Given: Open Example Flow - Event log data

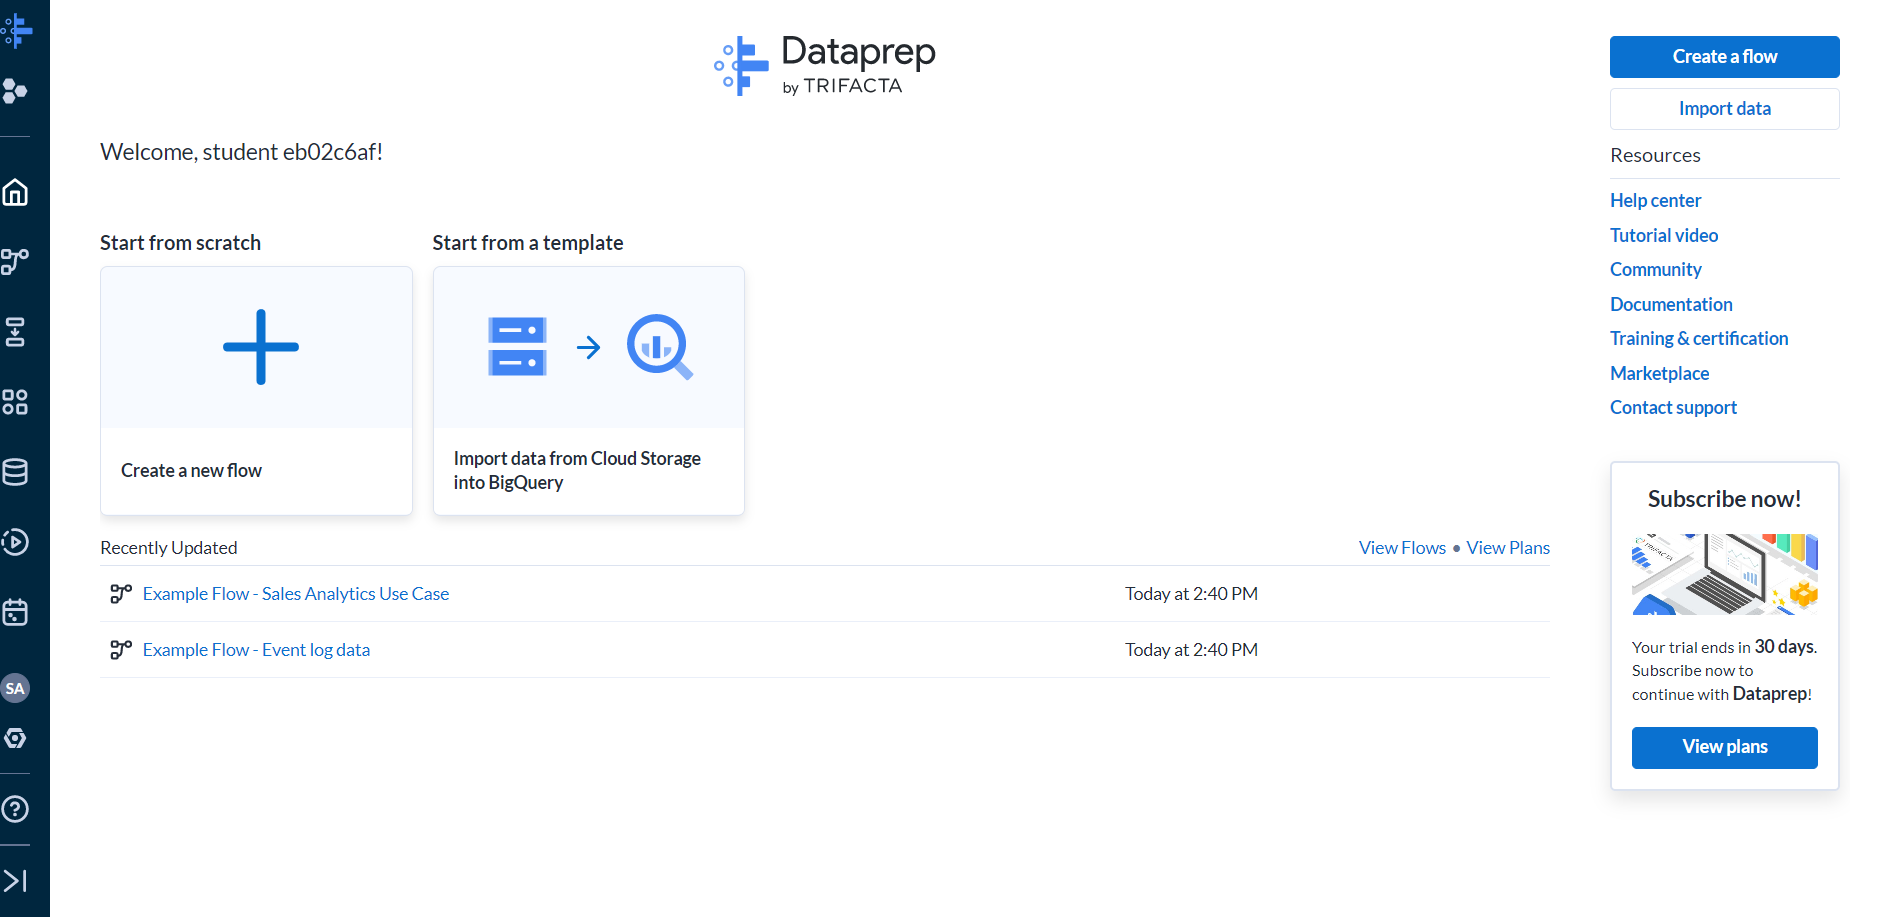Looking at the screenshot, I should coord(256,650).
